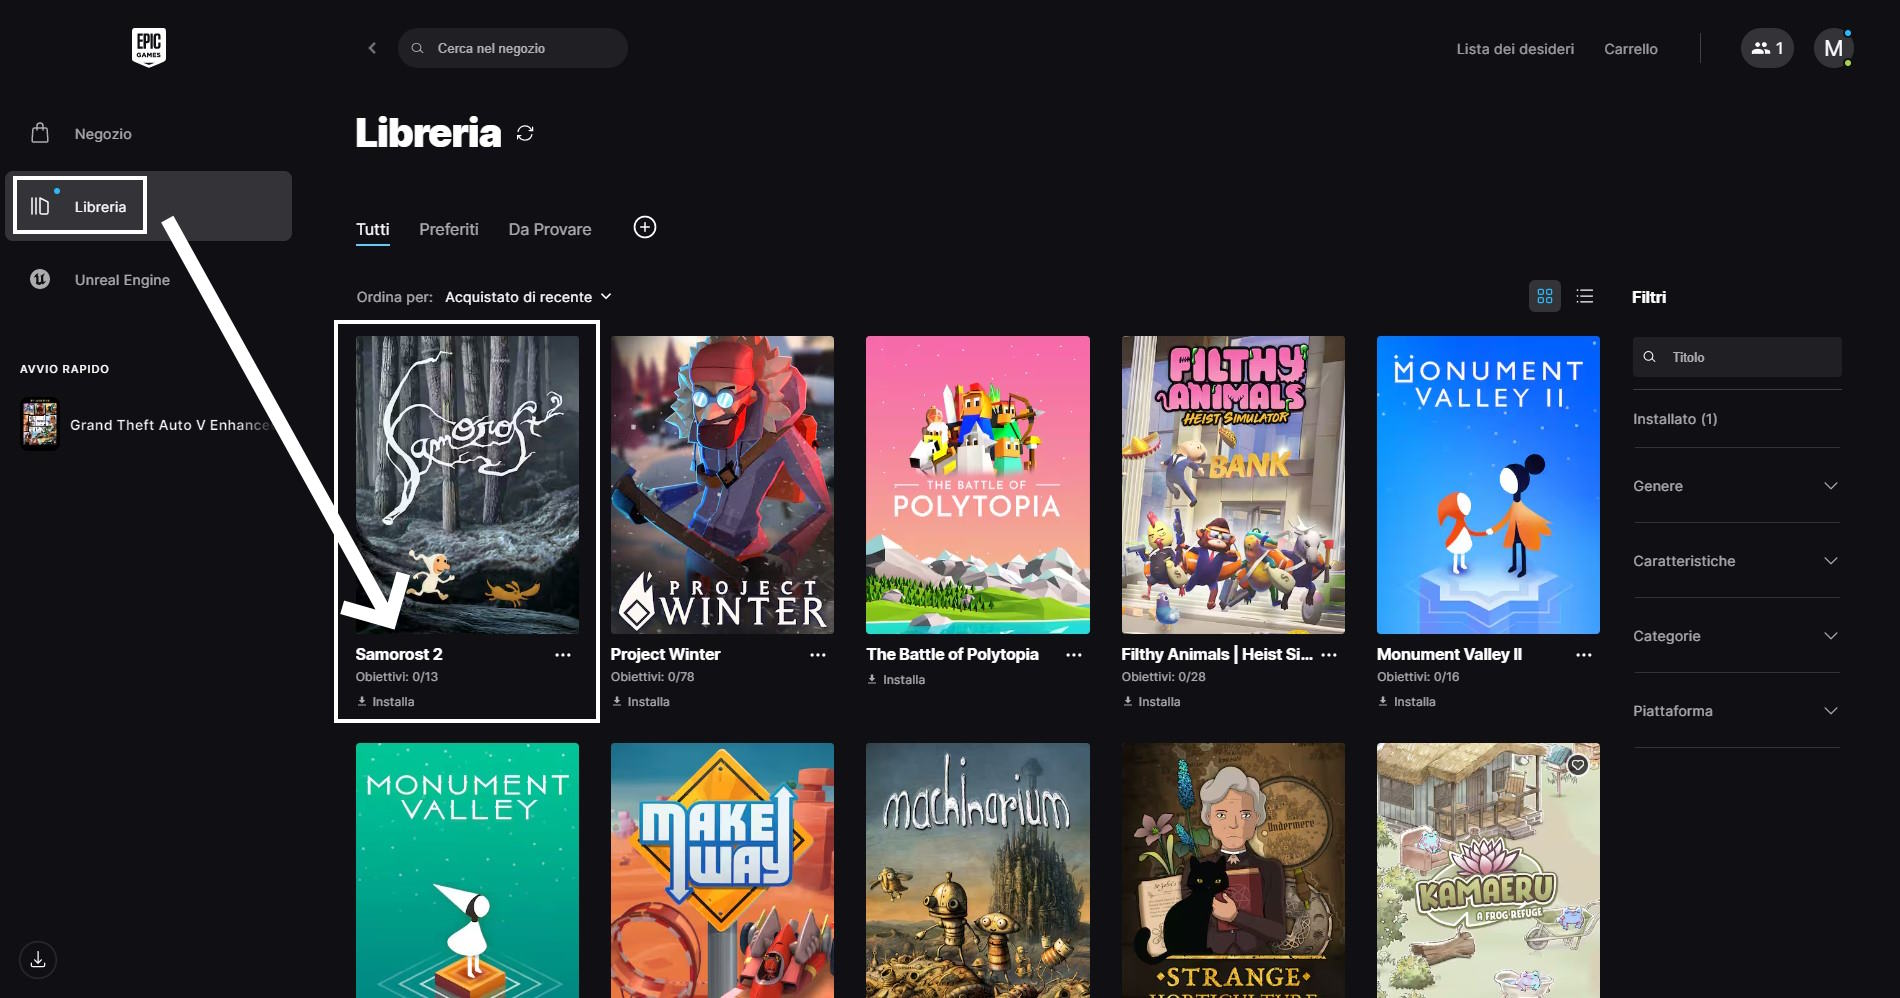Open the Machinarium cover thumbnail
Viewport: 1900px width, 998px height.
click(x=978, y=870)
